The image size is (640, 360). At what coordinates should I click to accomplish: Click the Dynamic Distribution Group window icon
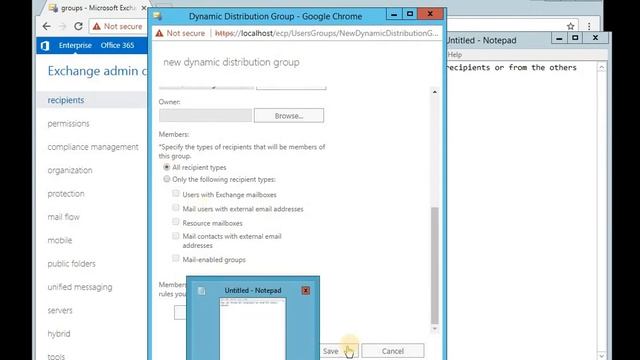(158, 16)
